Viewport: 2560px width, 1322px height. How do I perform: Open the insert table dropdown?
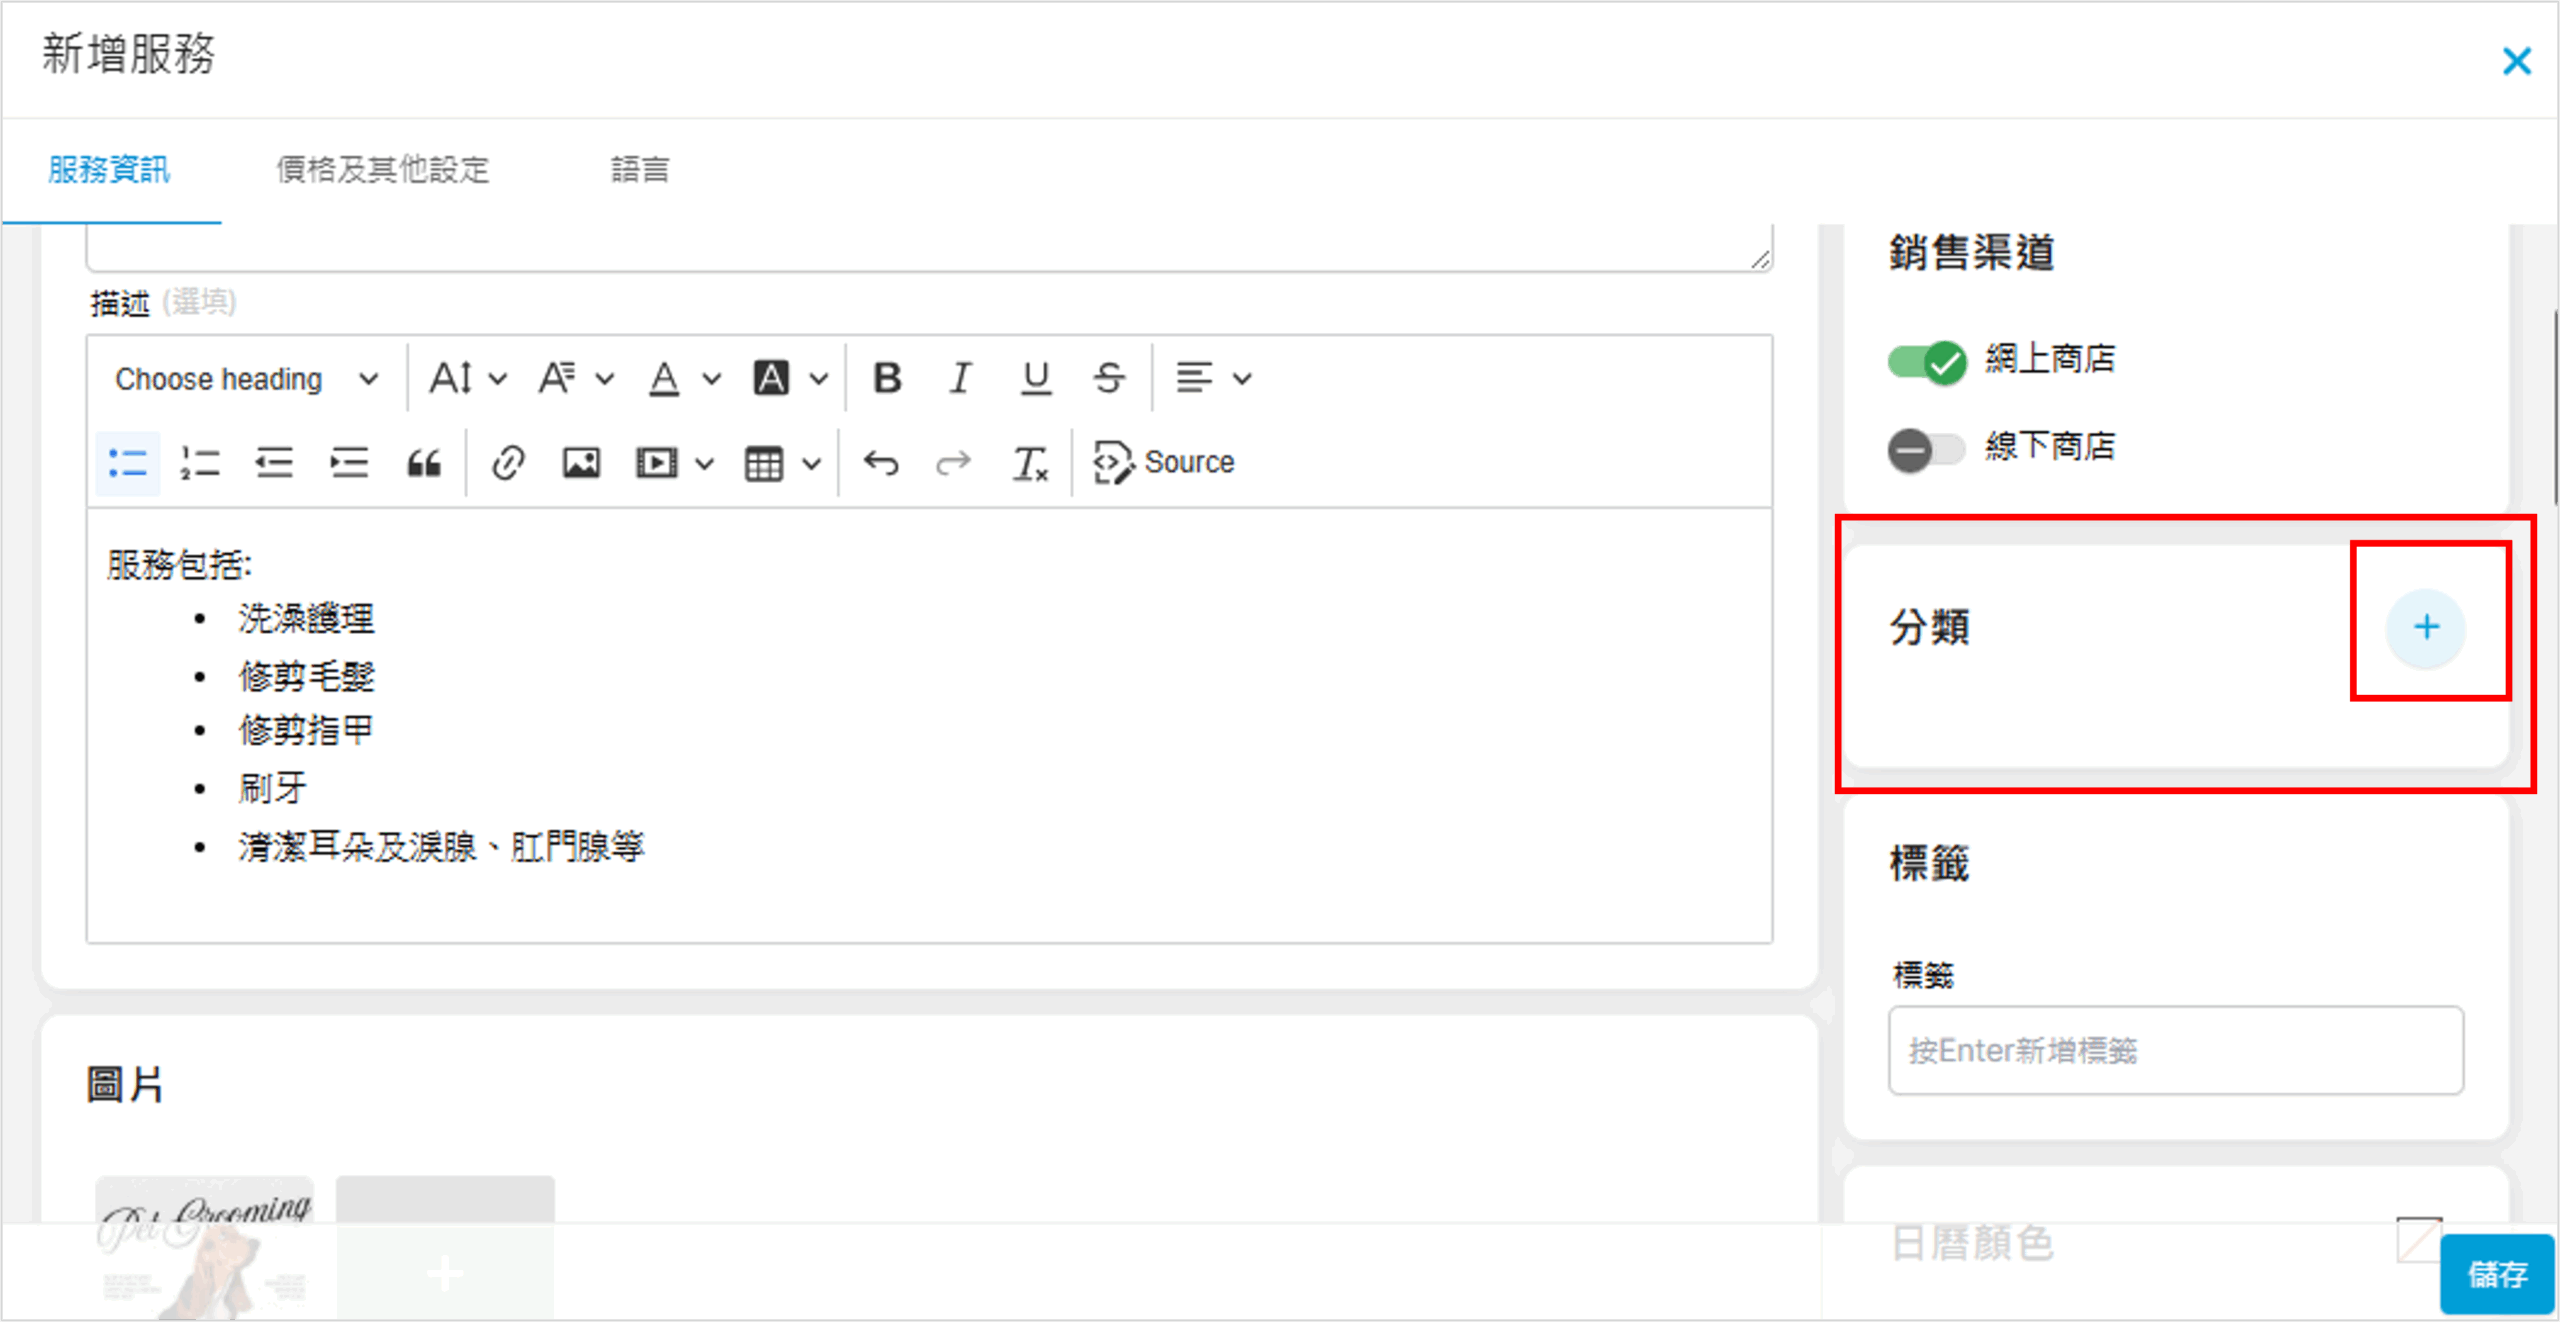782,463
